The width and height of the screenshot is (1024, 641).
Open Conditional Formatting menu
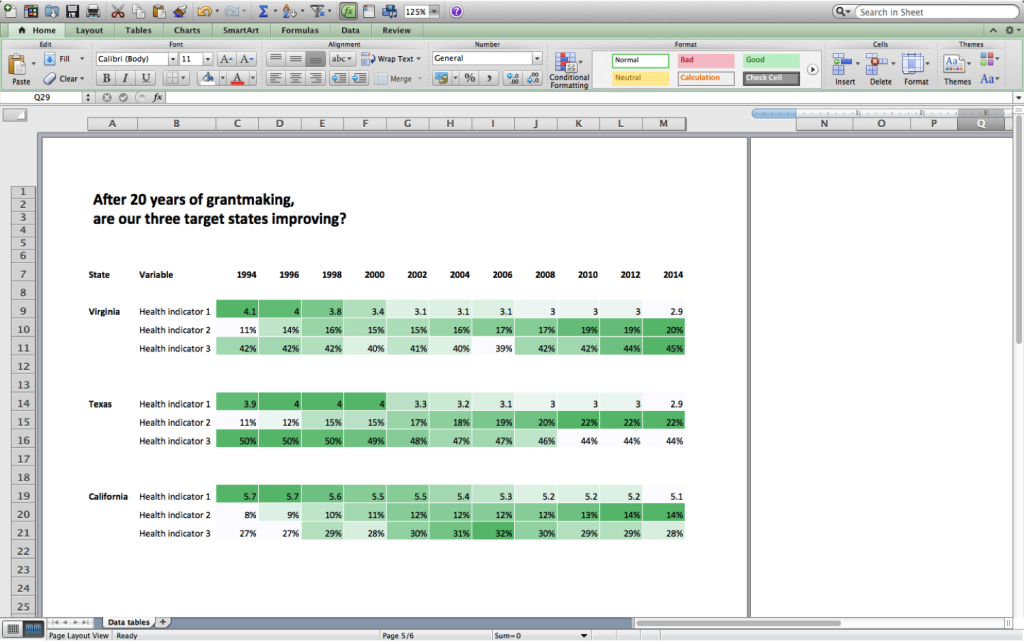pyautogui.click(x=569, y=70)
